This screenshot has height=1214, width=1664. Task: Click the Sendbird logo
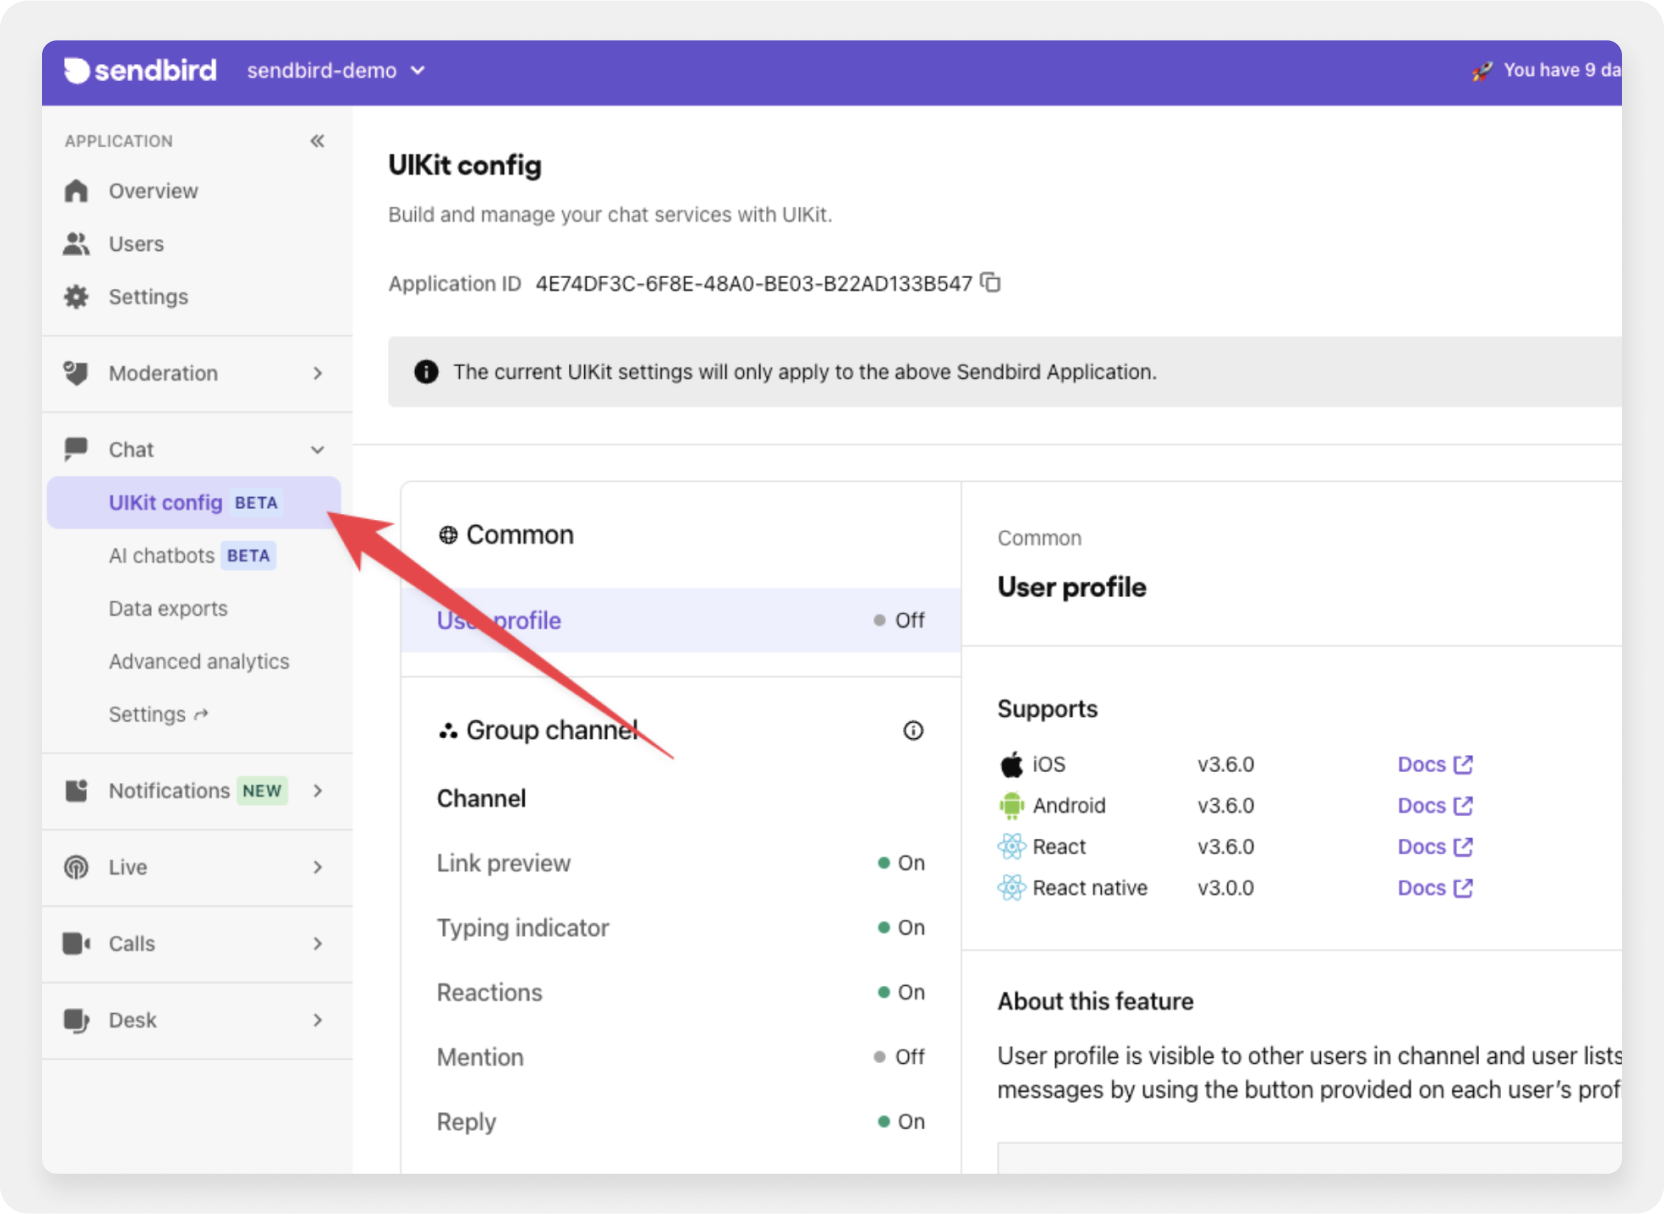pos(140,70)
